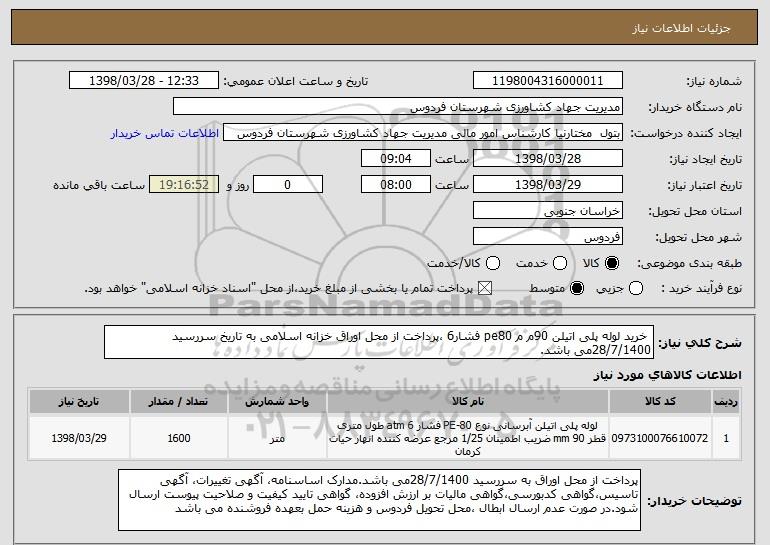
Task: Click the تاریخ نیاز column header
Action: (79, 402)
